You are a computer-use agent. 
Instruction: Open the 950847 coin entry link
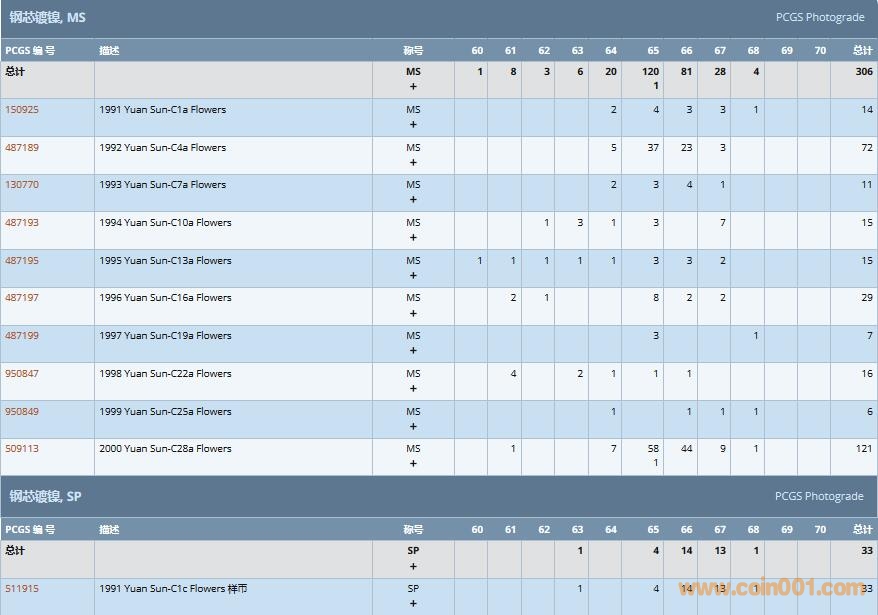22,374
